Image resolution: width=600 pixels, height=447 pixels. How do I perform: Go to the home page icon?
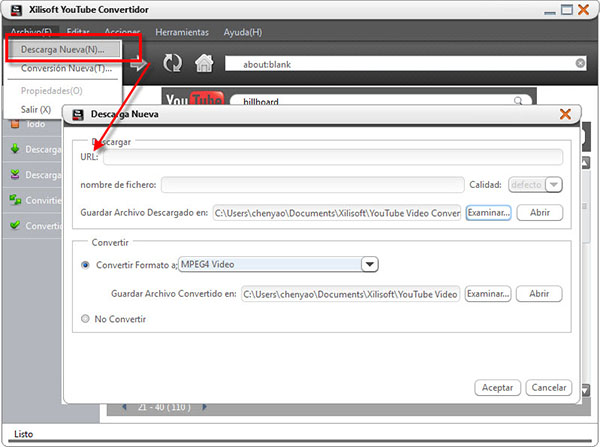[x=204, y=63]
